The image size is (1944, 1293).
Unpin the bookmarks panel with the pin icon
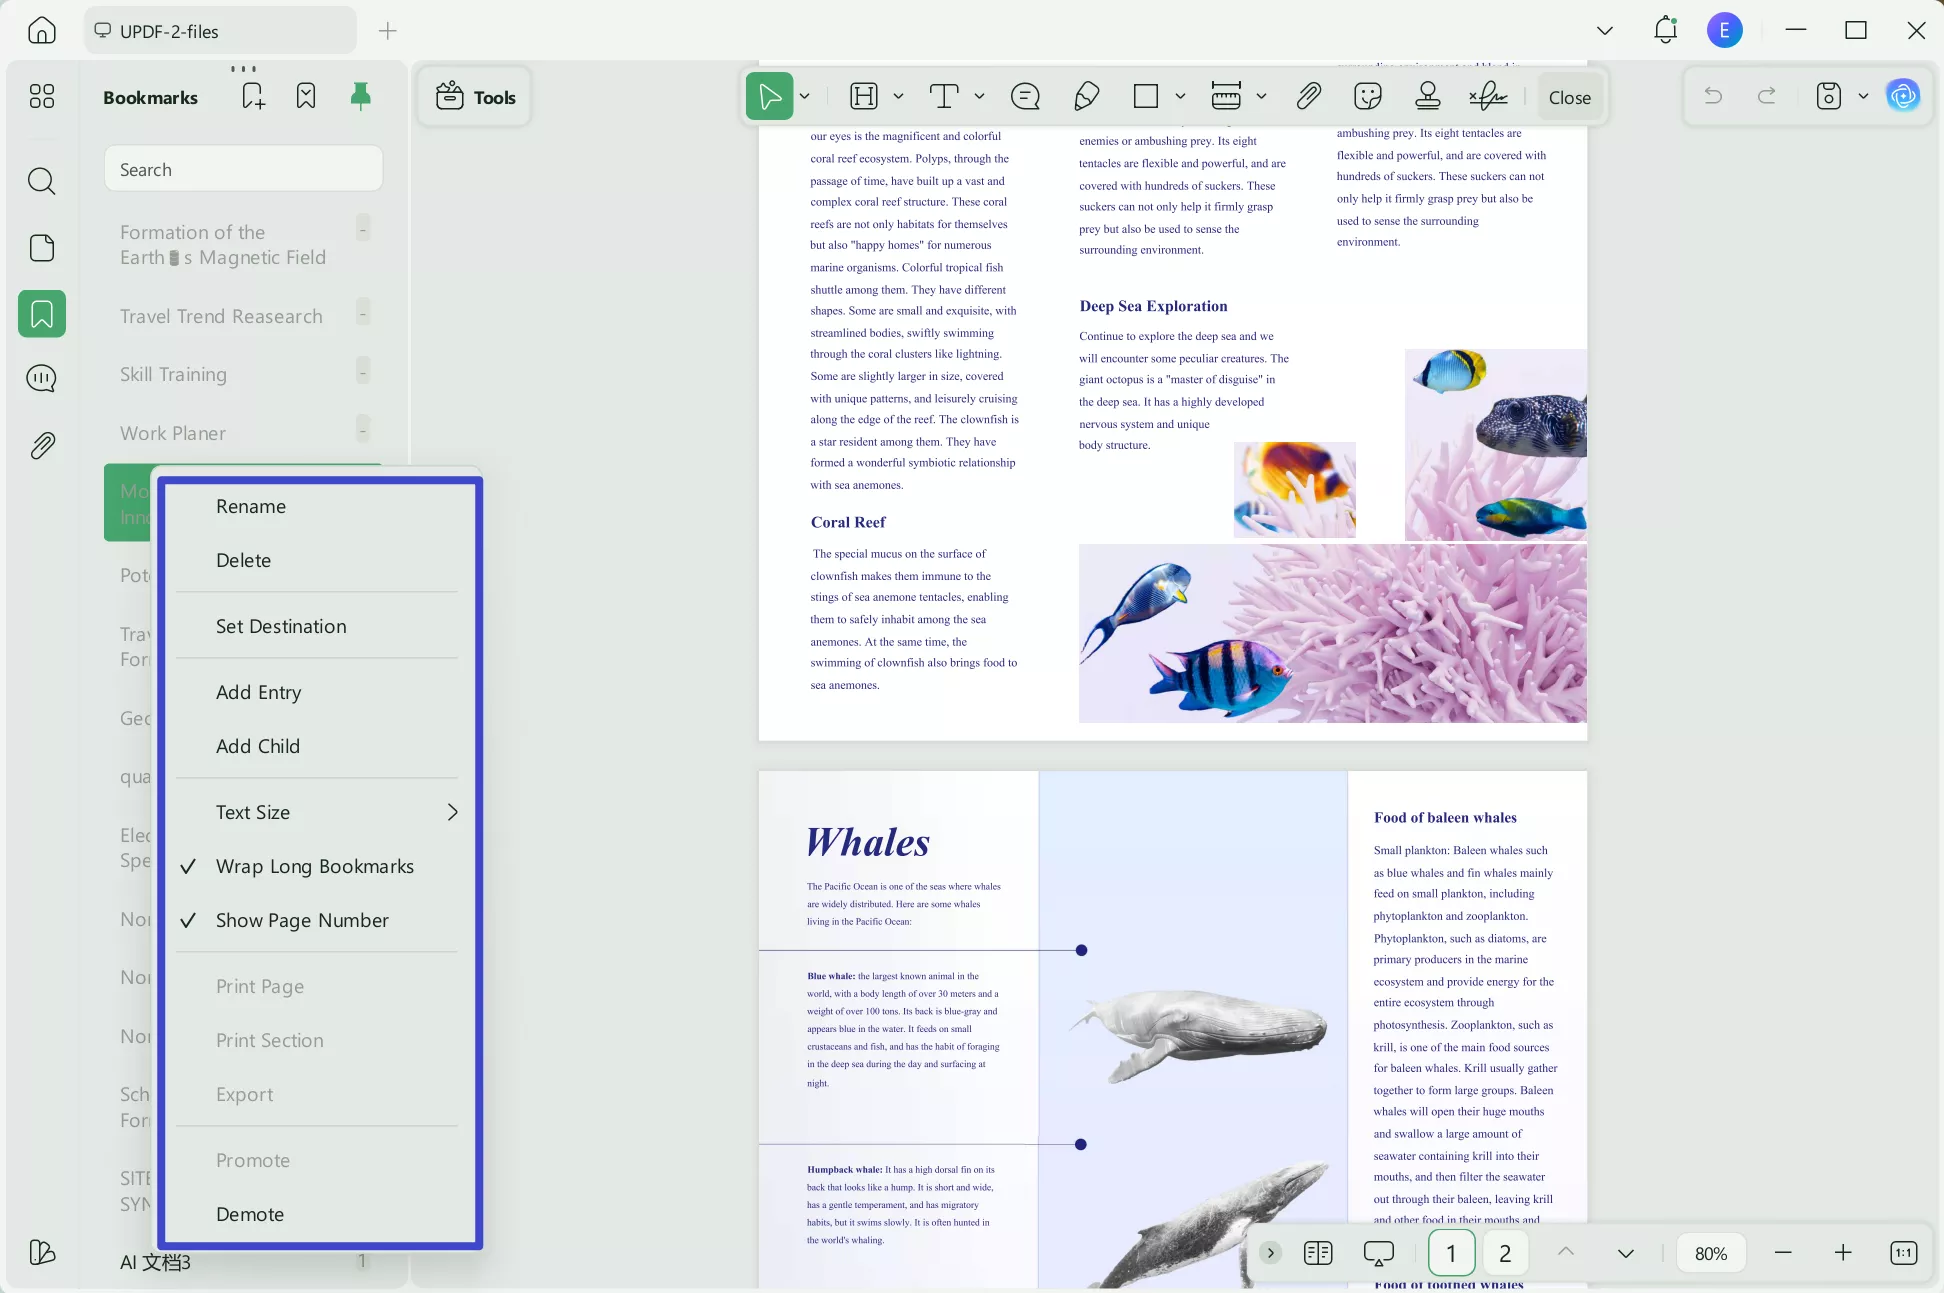point(361,96)
